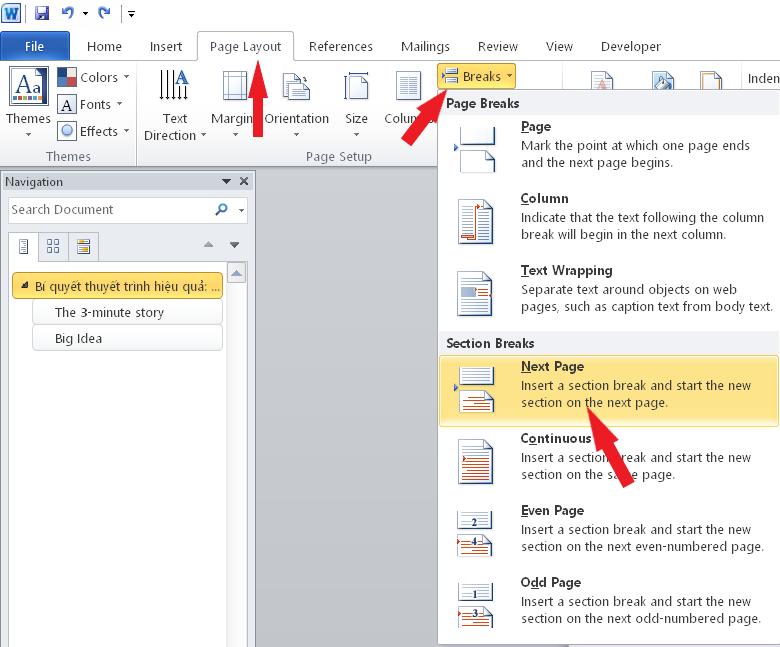This screenshot has width=780, height=647.
Task: Jump to Big Idea heading
Action: tap(79, 338)
